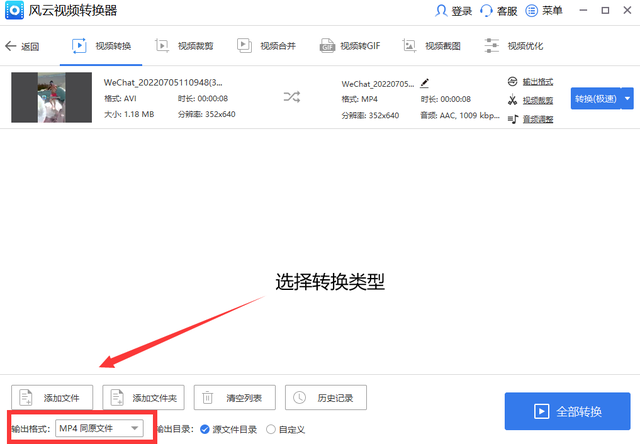The width and height of the screenshot is (640, 444).
Task: Open the 菜单 menu icon
Action: (x=531, y=11)
